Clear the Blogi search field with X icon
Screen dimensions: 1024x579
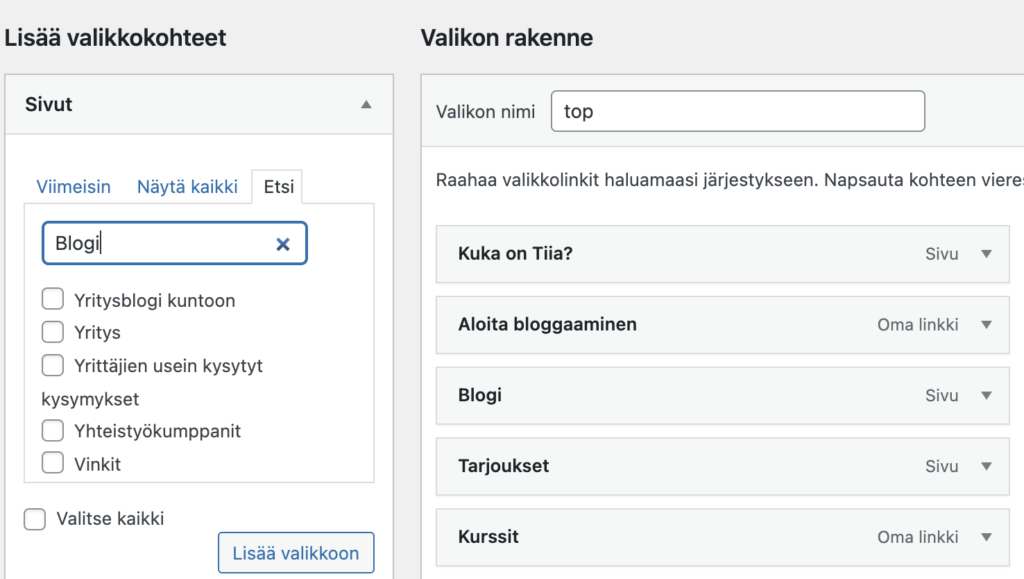283,244
